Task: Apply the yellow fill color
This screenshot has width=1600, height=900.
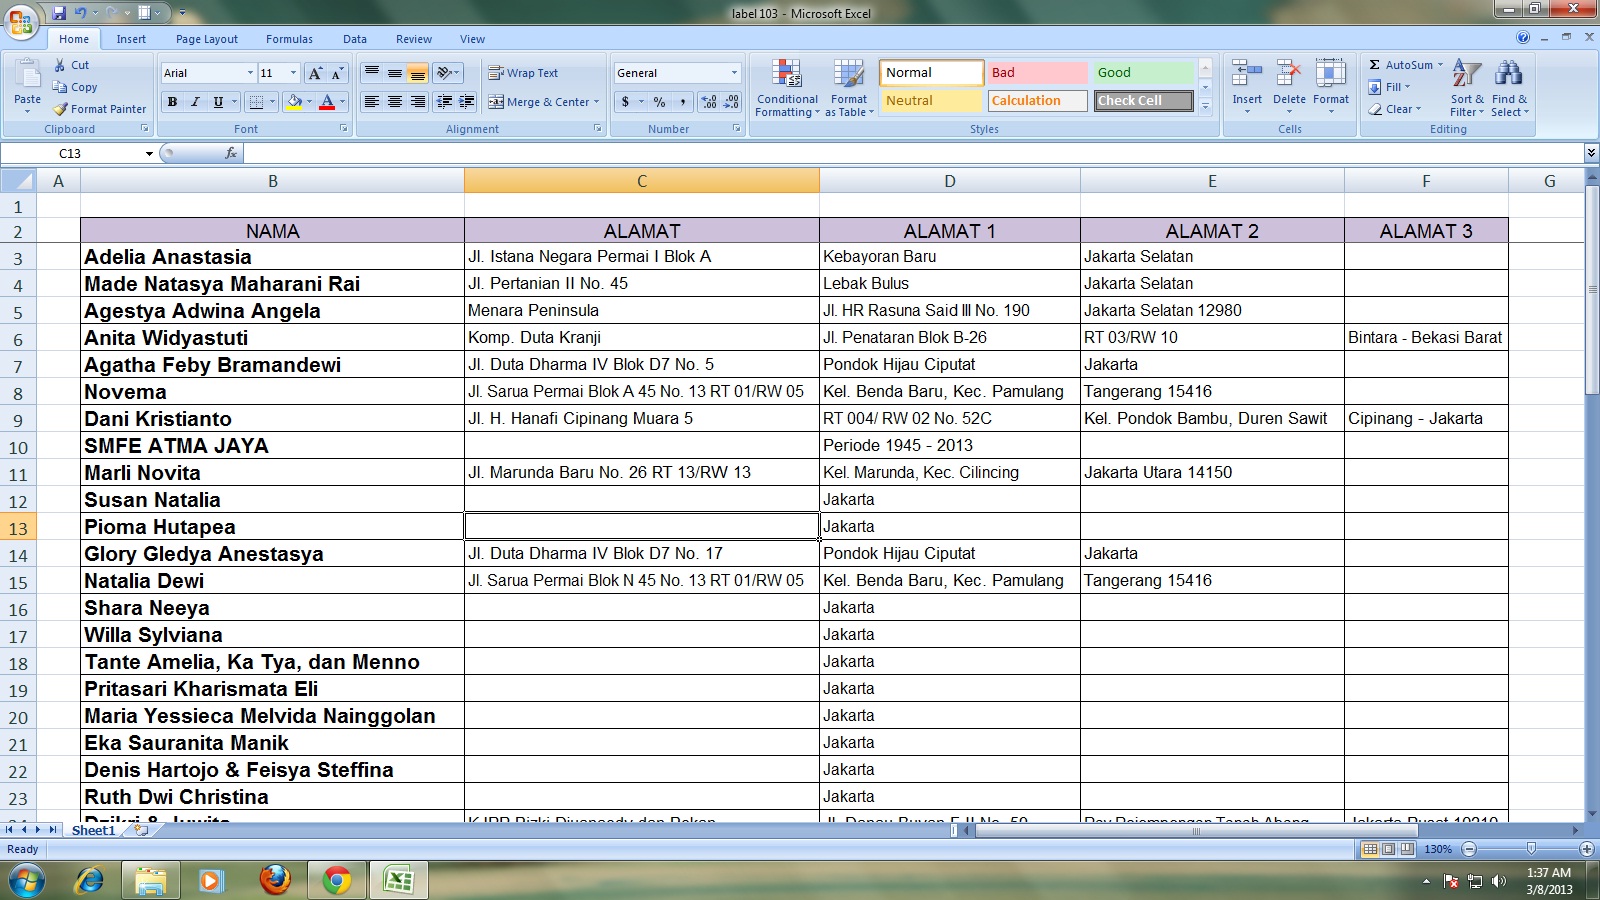Action: 294,102
